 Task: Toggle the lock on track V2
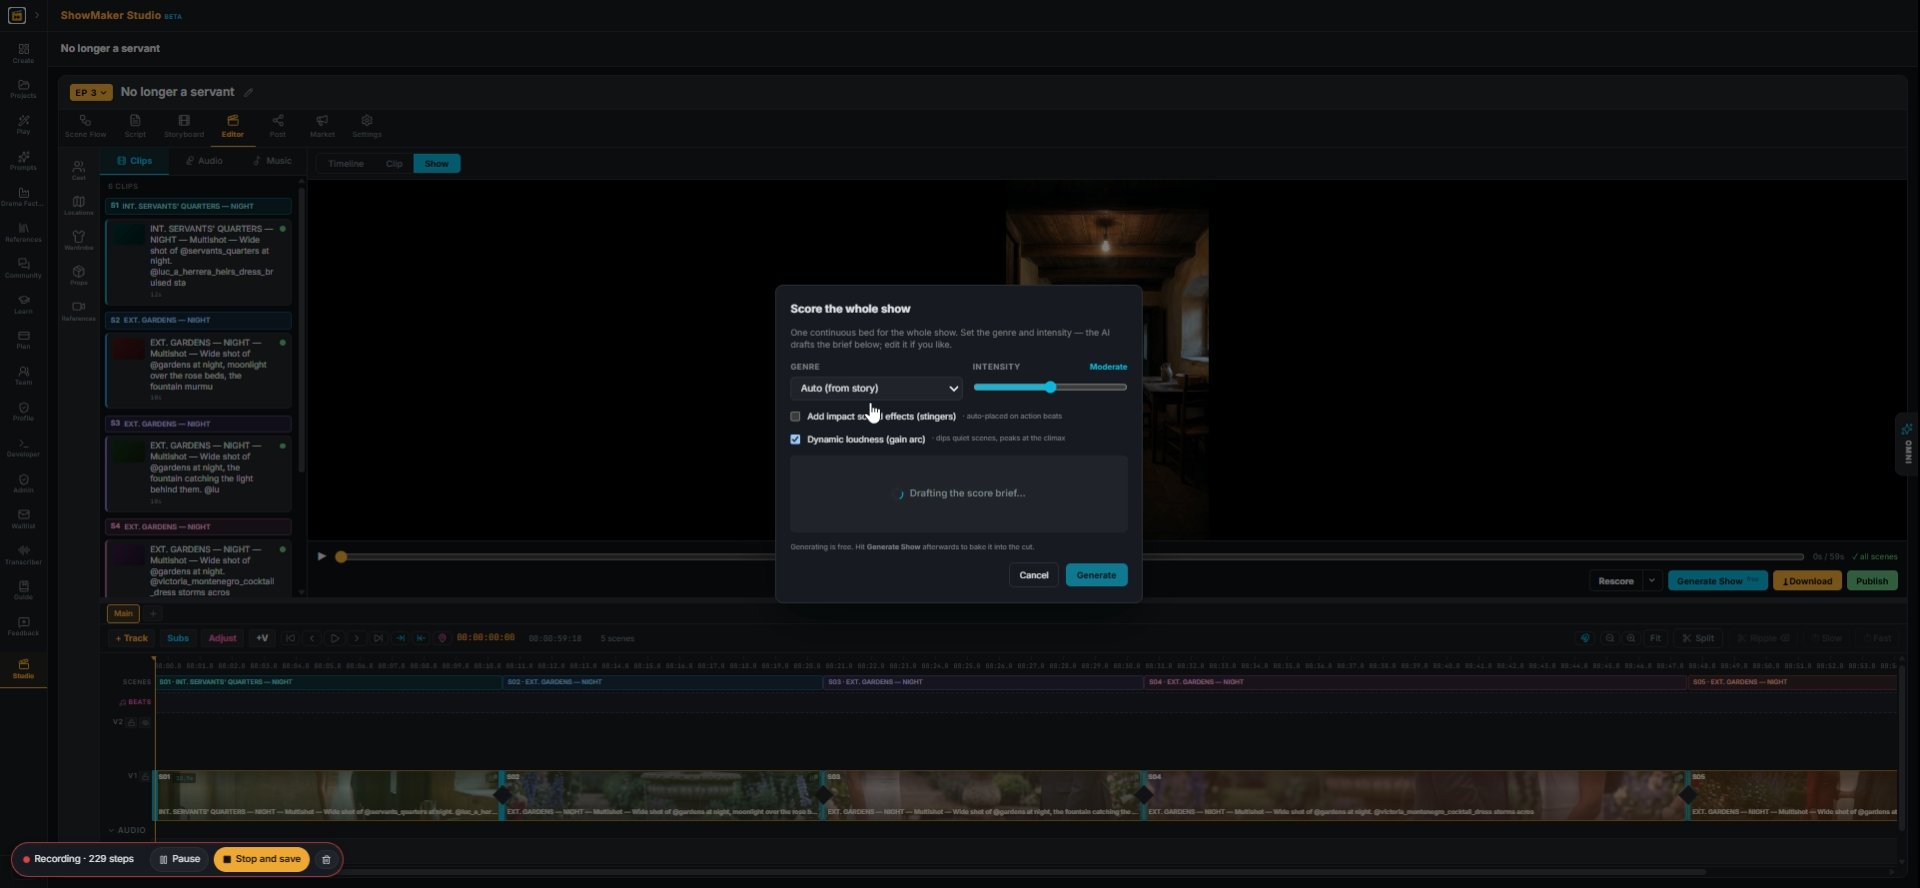pyautogui.click(x=131, y=722)
